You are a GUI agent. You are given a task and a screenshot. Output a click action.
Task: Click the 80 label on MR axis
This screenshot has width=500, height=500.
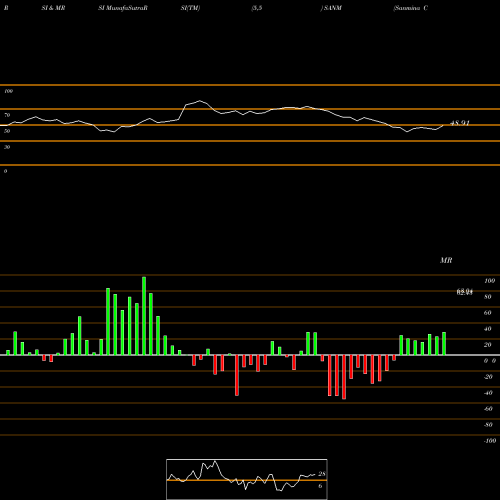coord(488,297)
